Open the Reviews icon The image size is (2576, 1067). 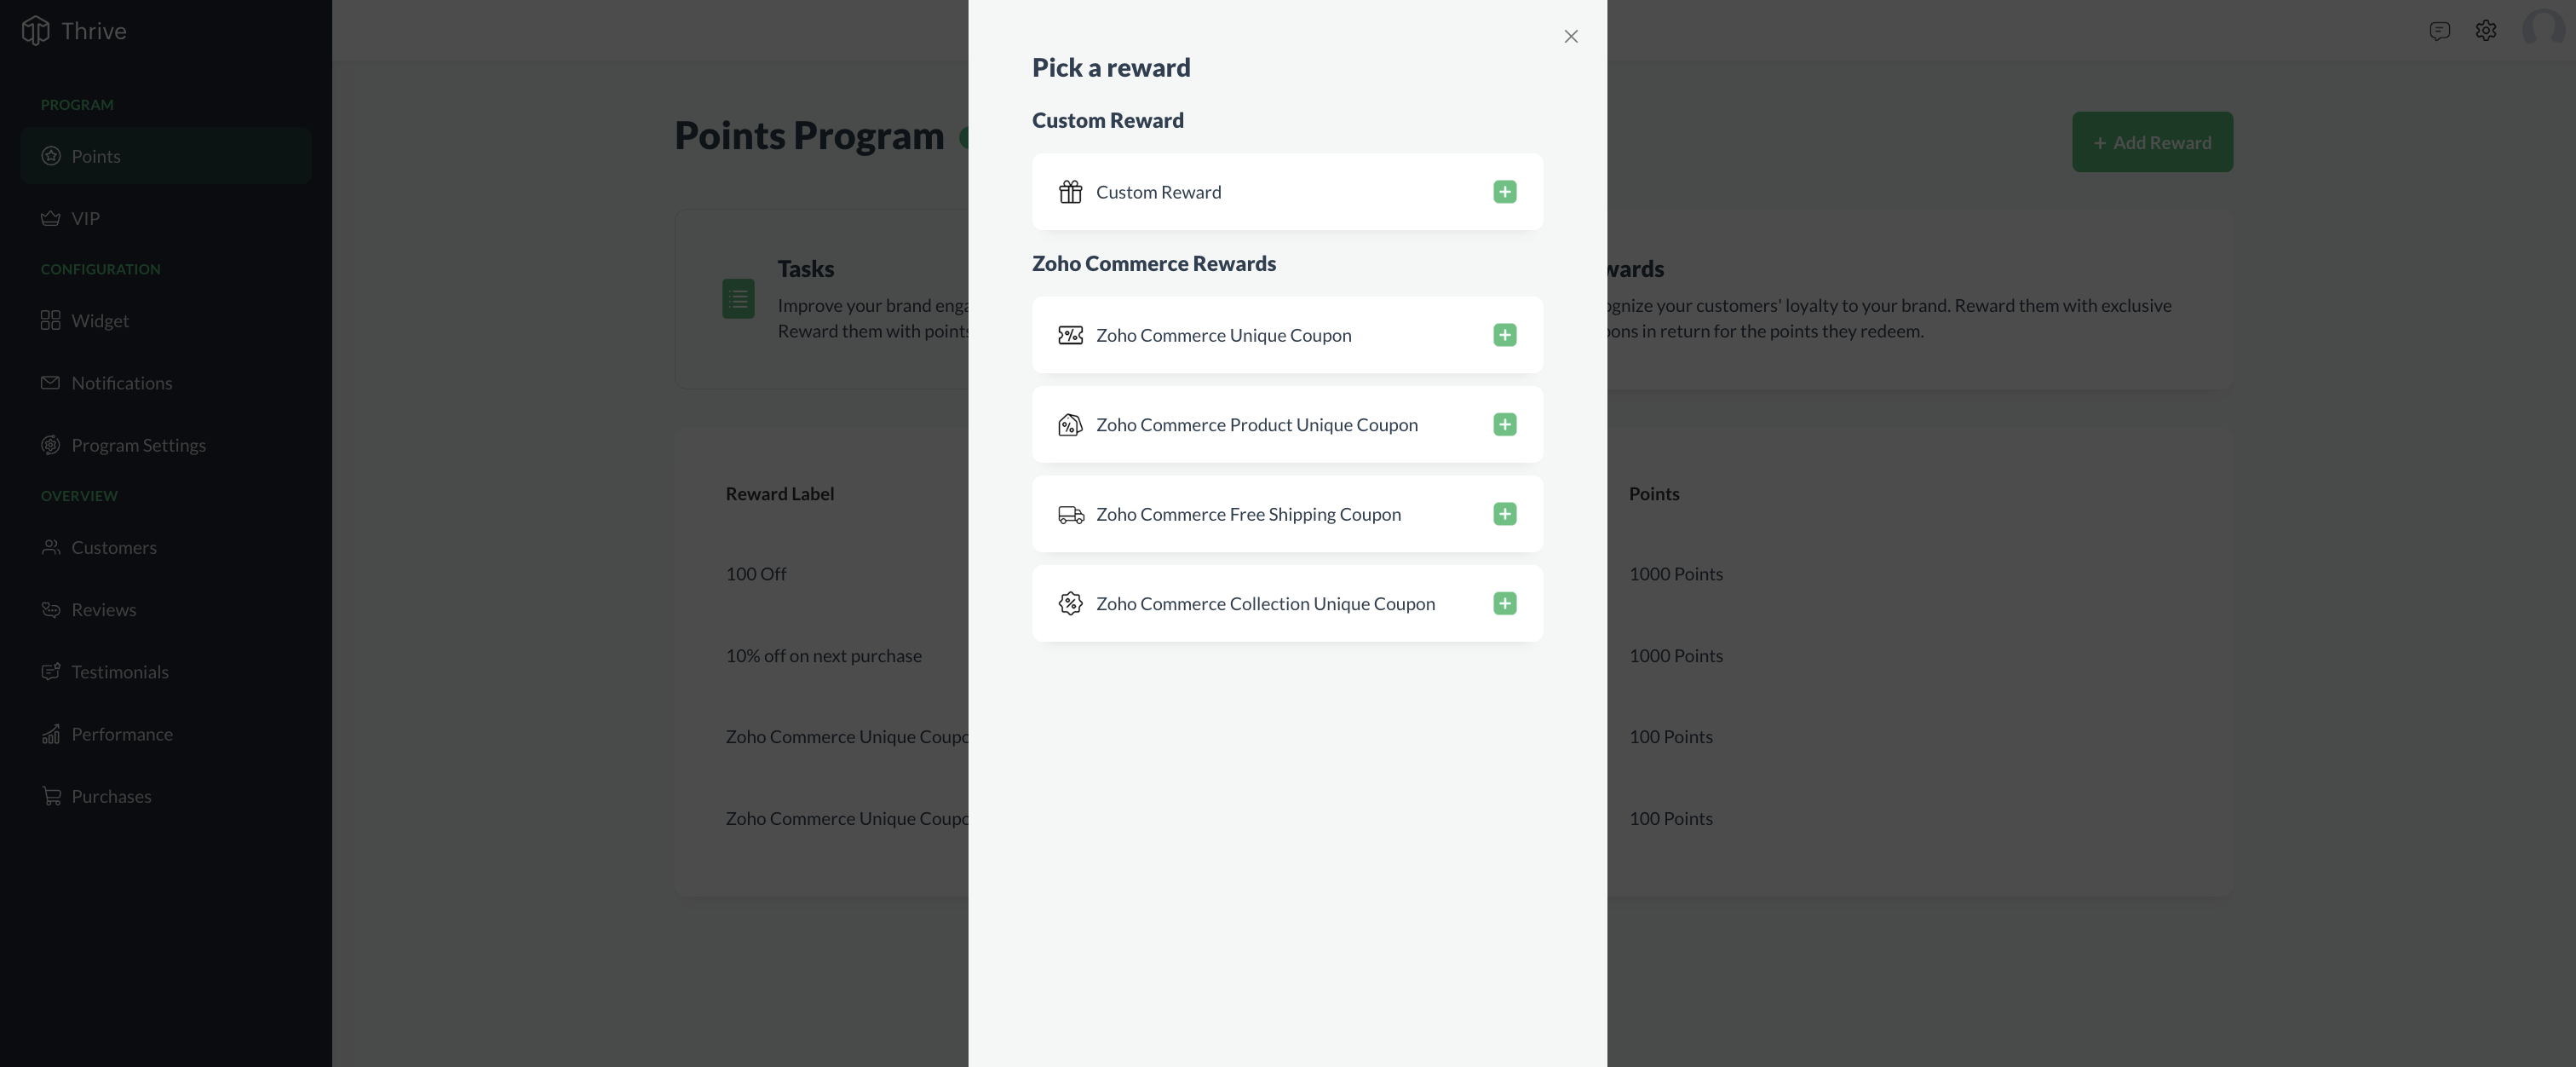[x=51, y=609]
